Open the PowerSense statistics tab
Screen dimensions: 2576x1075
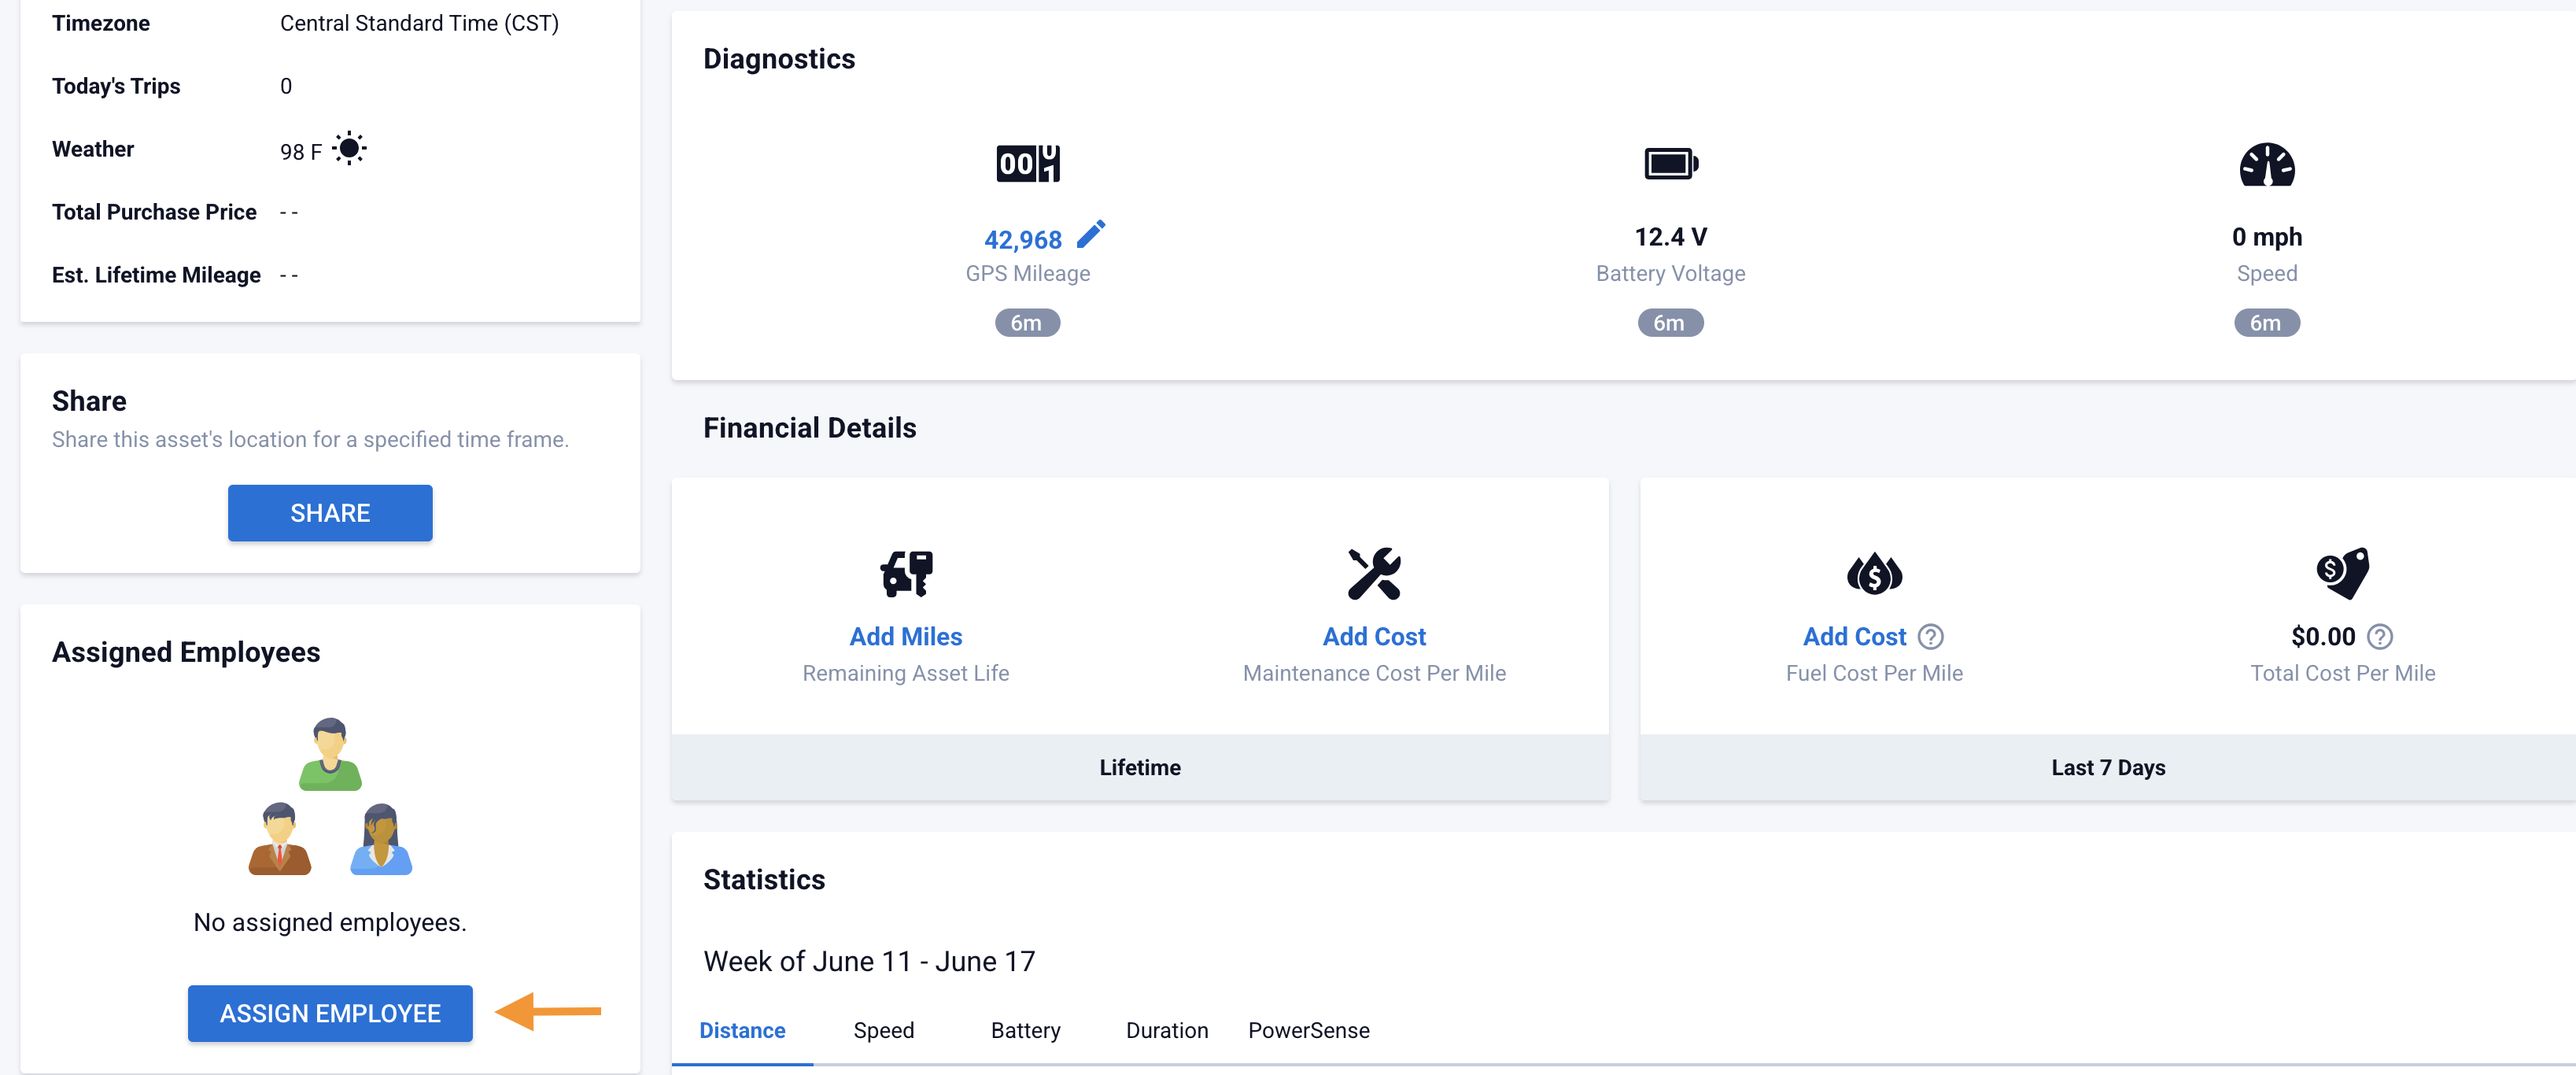click(1308, 1030)
